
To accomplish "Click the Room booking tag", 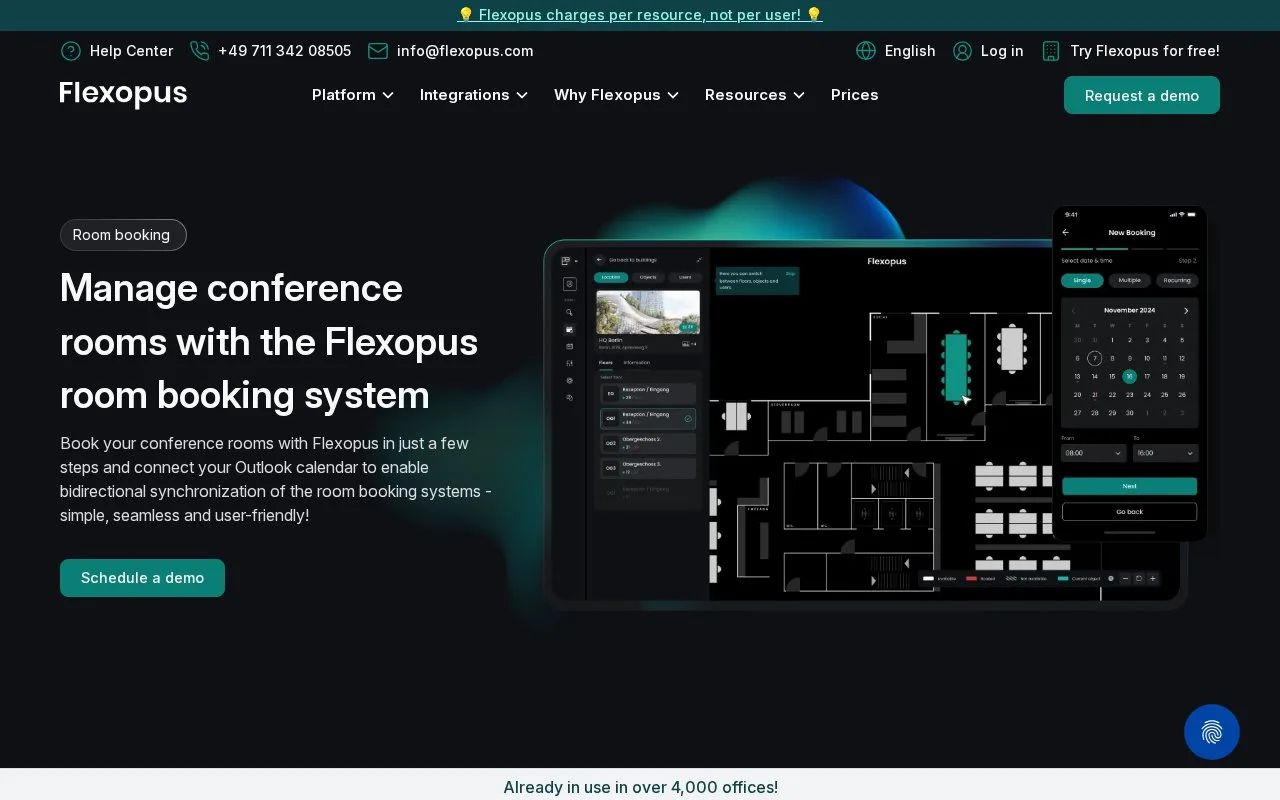I will (123, 235).
